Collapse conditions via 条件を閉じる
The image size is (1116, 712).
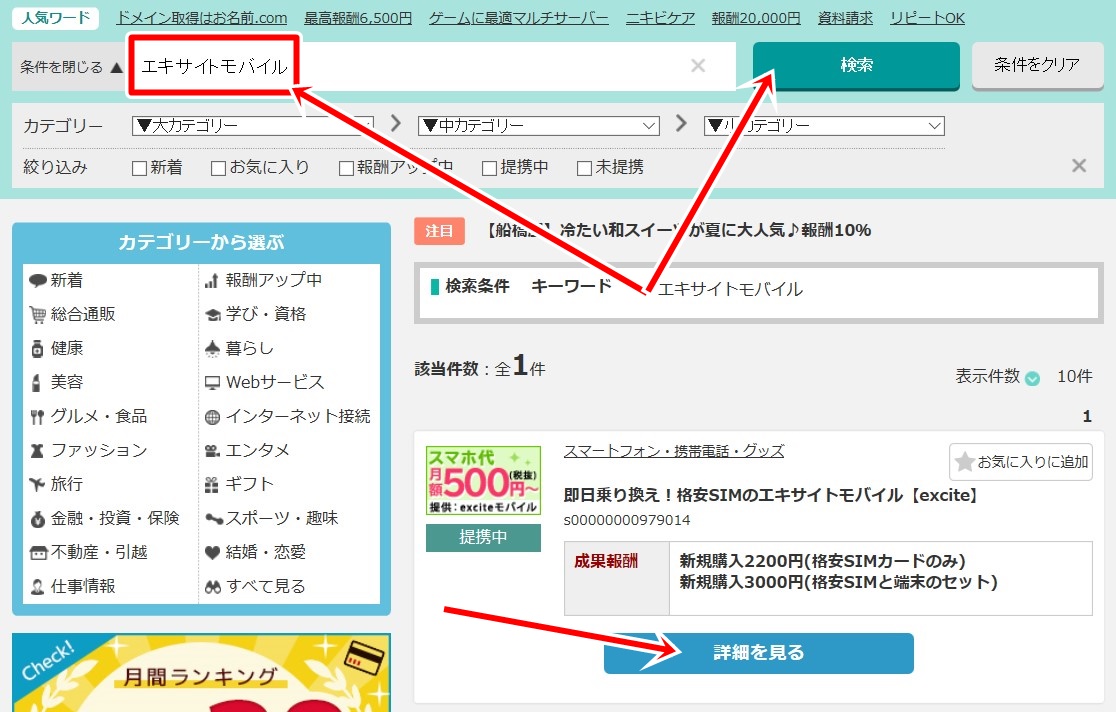70,67
